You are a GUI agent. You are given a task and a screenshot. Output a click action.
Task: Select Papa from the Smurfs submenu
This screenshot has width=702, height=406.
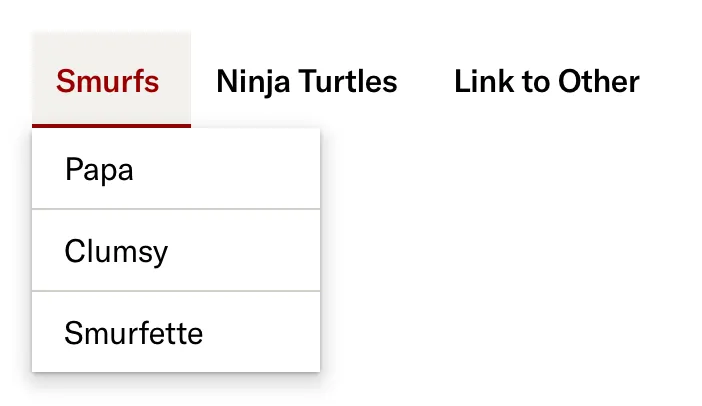[99, 169]
